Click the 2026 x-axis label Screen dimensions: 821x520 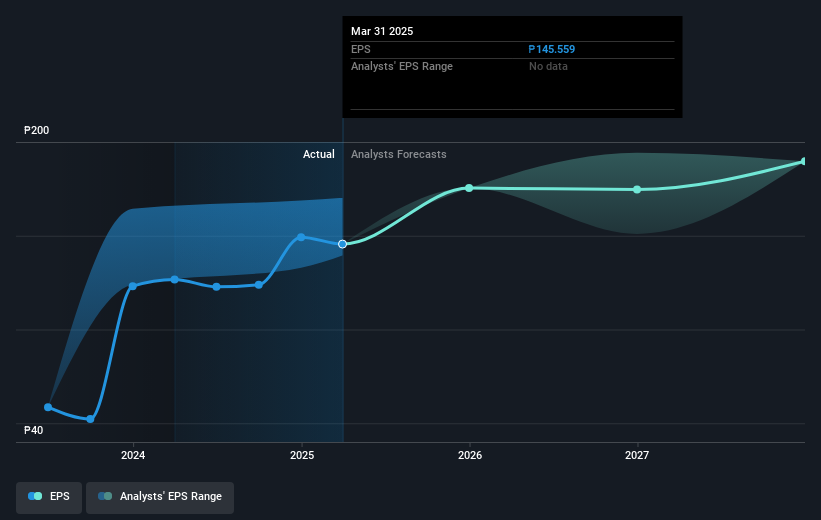470,455
